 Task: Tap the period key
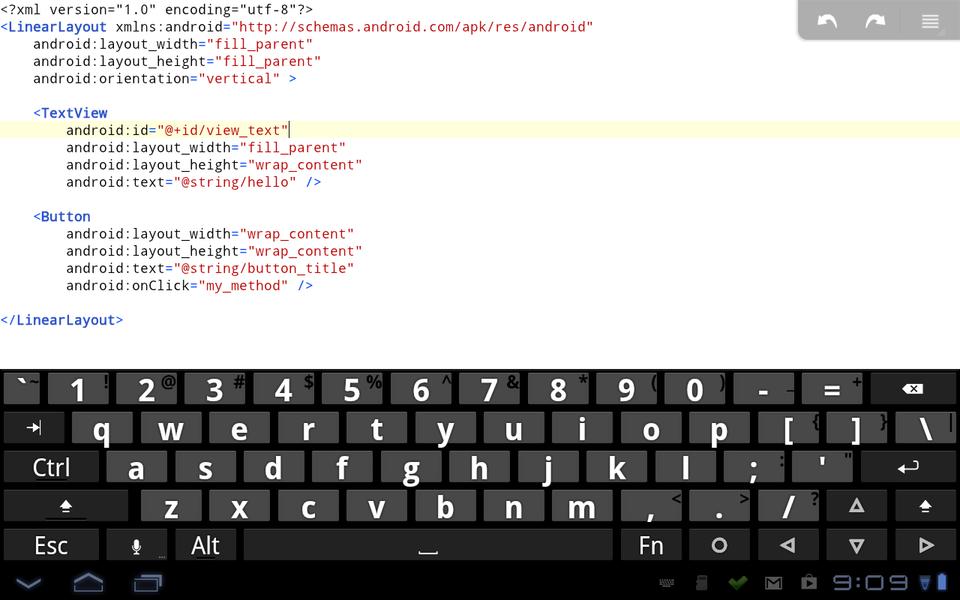tap(719, 506)
